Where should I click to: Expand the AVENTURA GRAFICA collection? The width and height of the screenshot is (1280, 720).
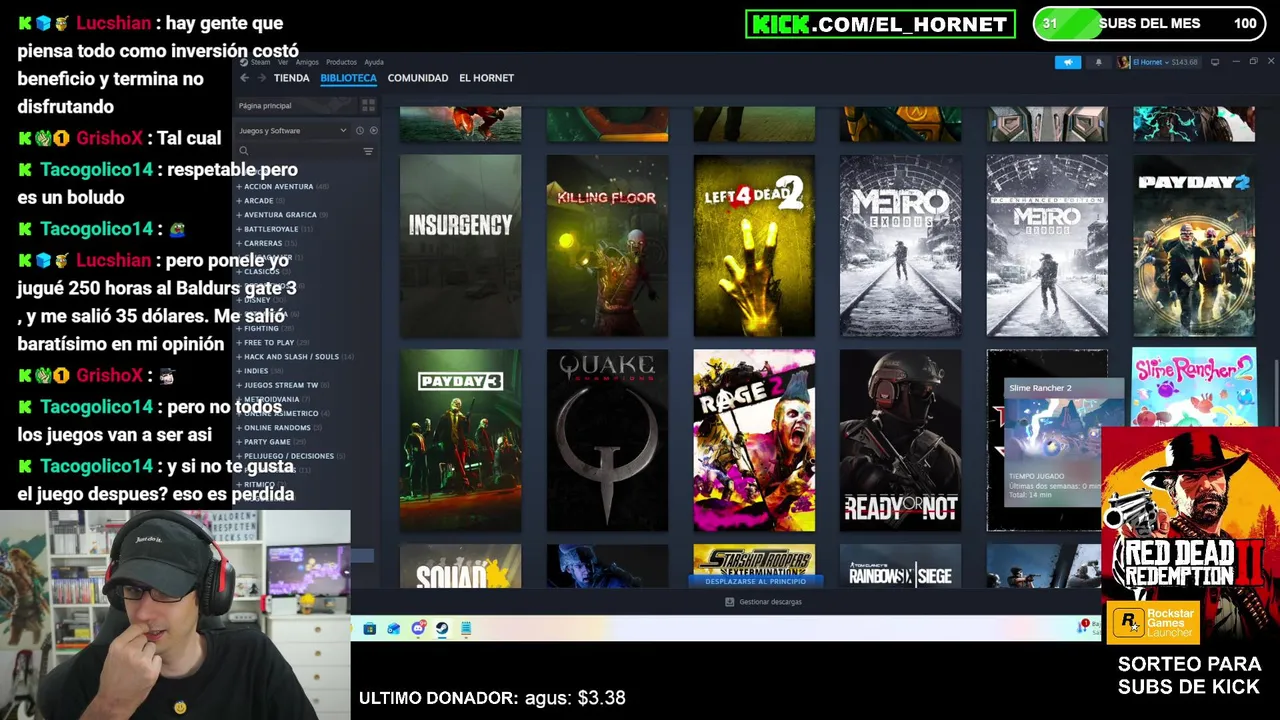point(283,214)
